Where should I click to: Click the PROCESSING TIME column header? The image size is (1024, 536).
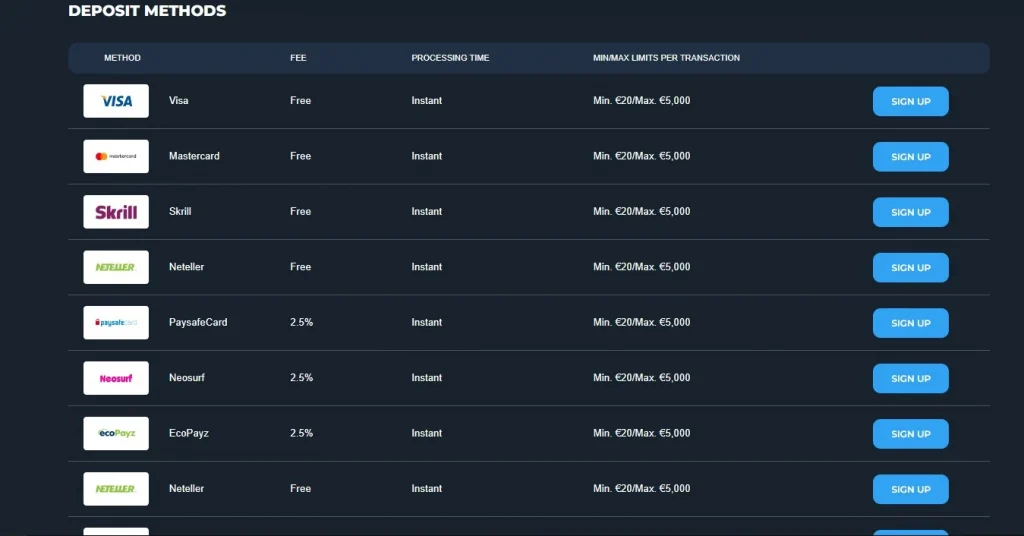(450, 57)
